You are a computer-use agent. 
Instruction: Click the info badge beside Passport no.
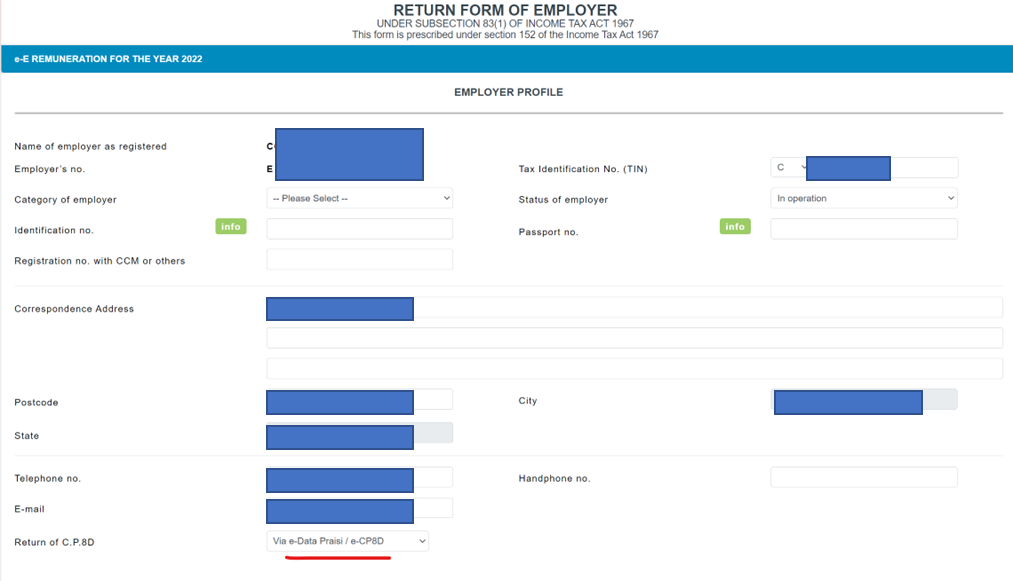tap(735, 226)
